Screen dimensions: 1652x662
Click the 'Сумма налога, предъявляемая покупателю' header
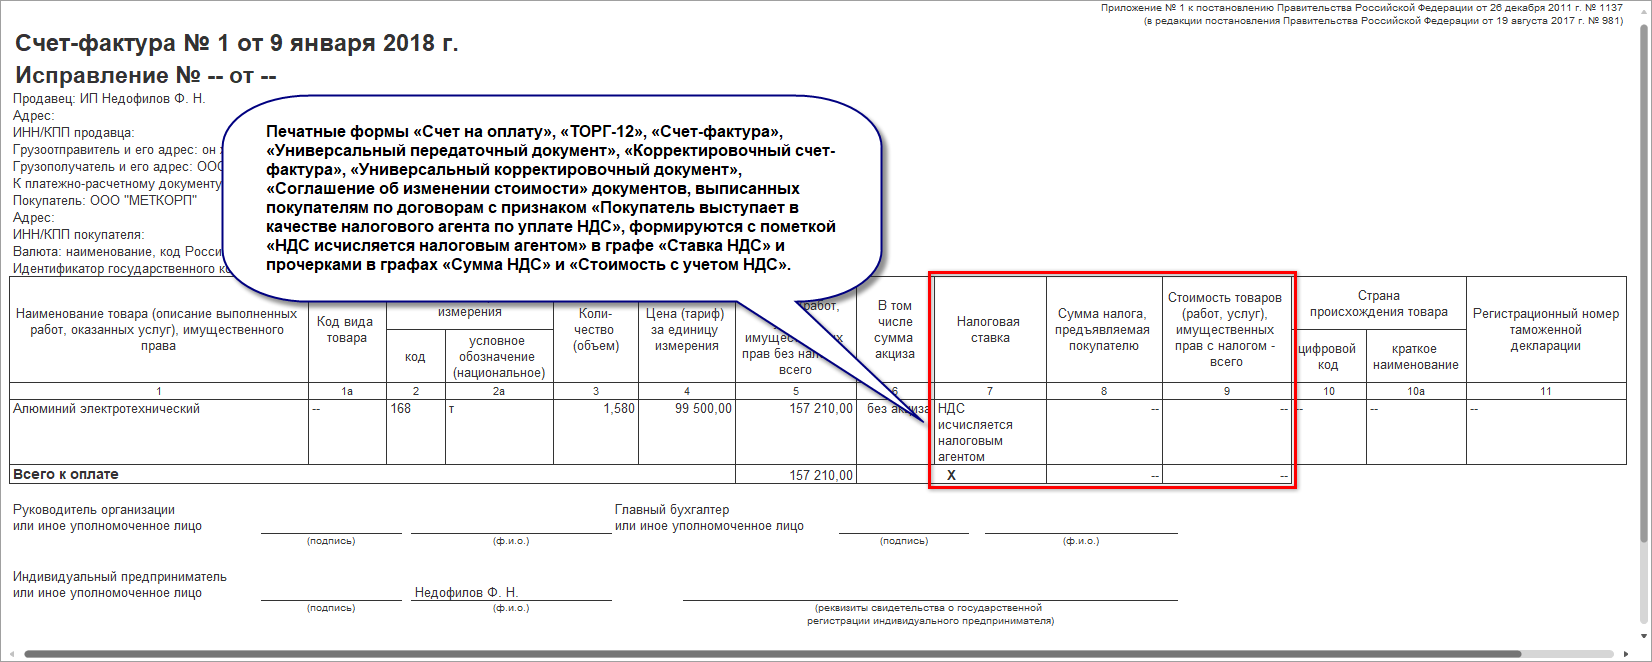[x=1103, y=329]
